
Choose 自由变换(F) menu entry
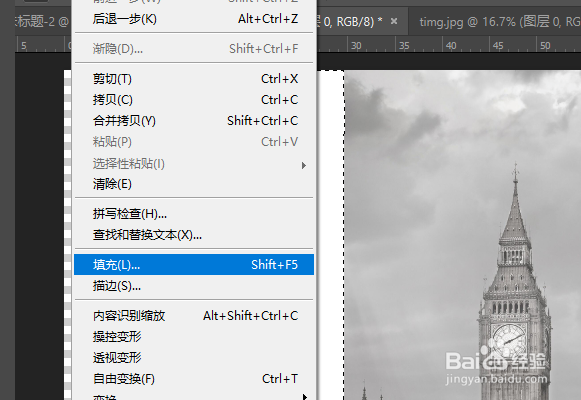(x=194, y=379)
